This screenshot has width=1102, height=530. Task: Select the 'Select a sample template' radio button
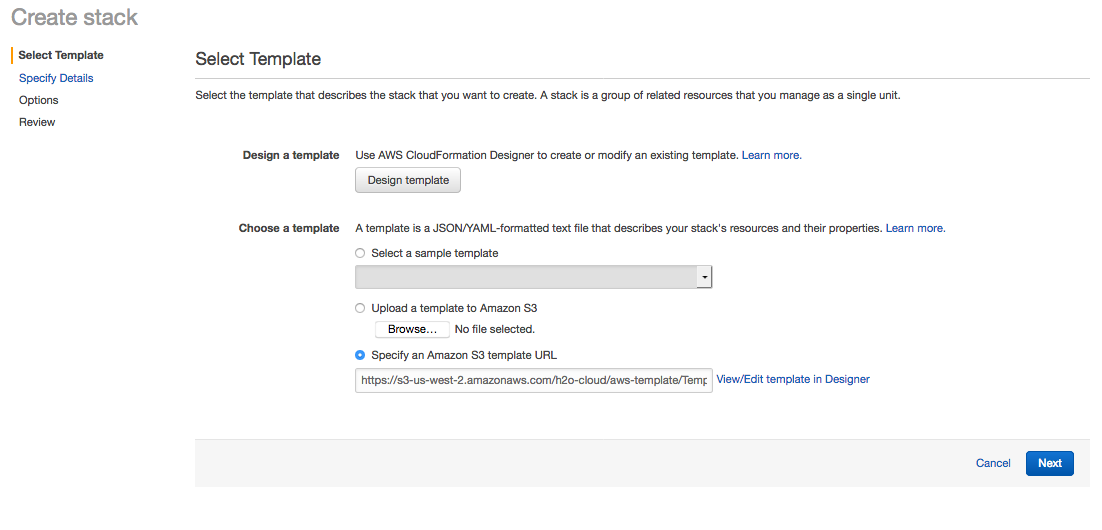coord(360,254)
